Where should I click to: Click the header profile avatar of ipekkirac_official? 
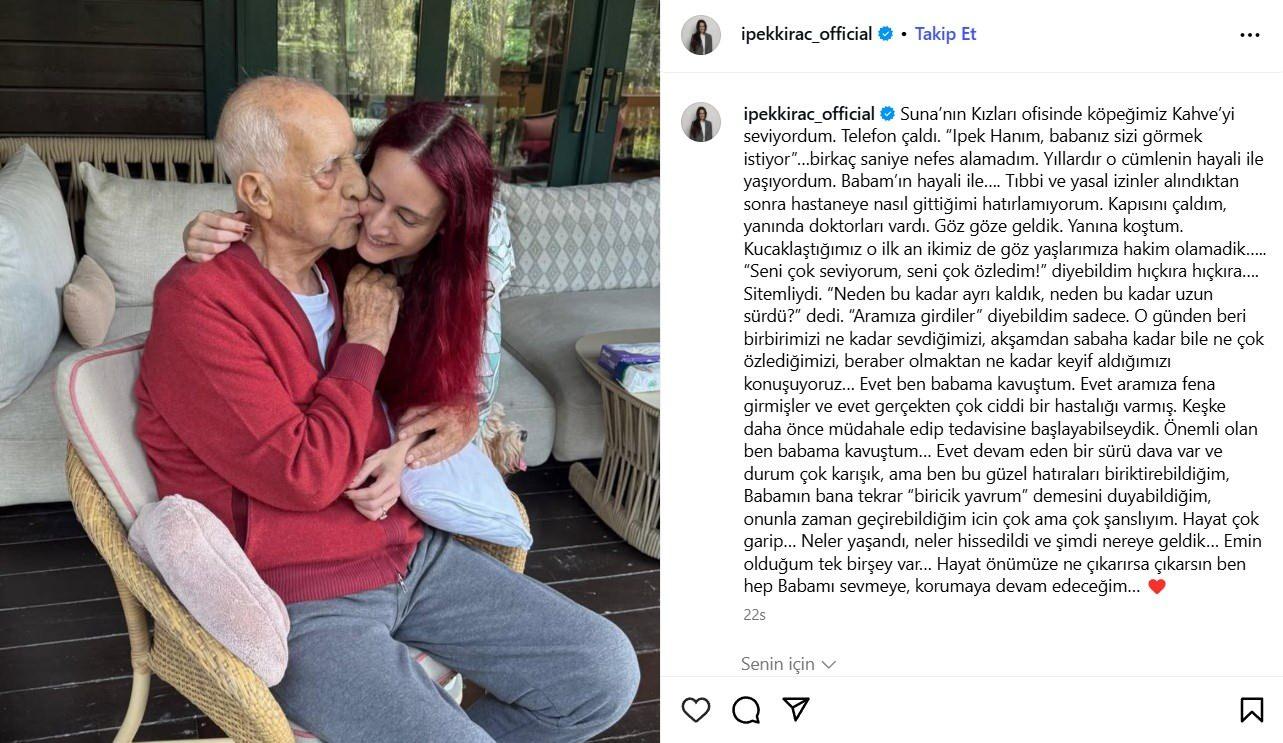[x=701, y=35]
